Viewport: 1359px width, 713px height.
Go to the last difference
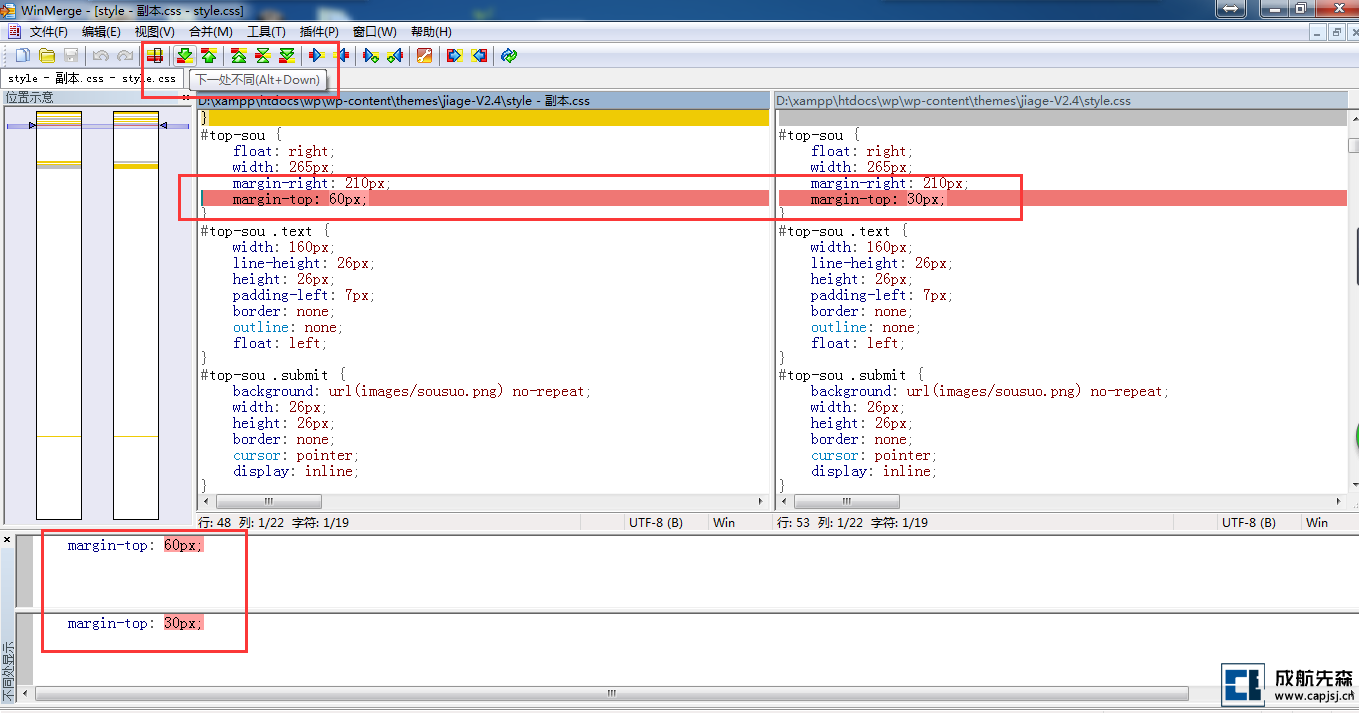click(287, 56)
